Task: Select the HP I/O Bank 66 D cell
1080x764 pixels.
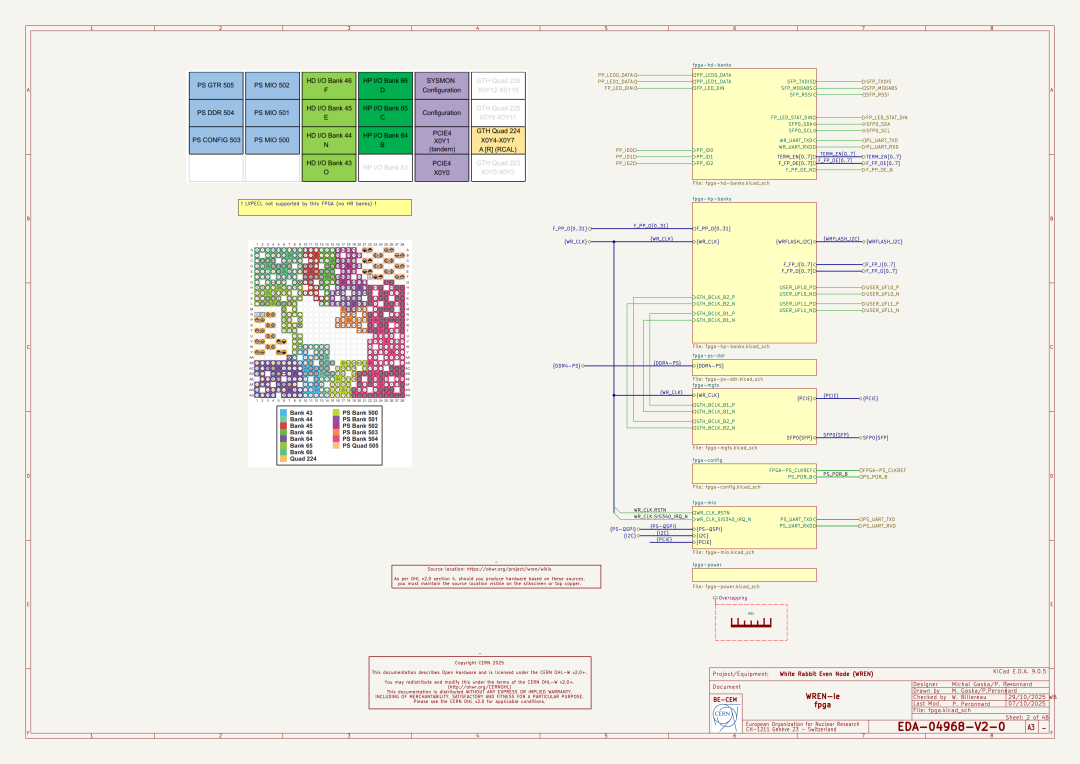Action: point(385,85)
